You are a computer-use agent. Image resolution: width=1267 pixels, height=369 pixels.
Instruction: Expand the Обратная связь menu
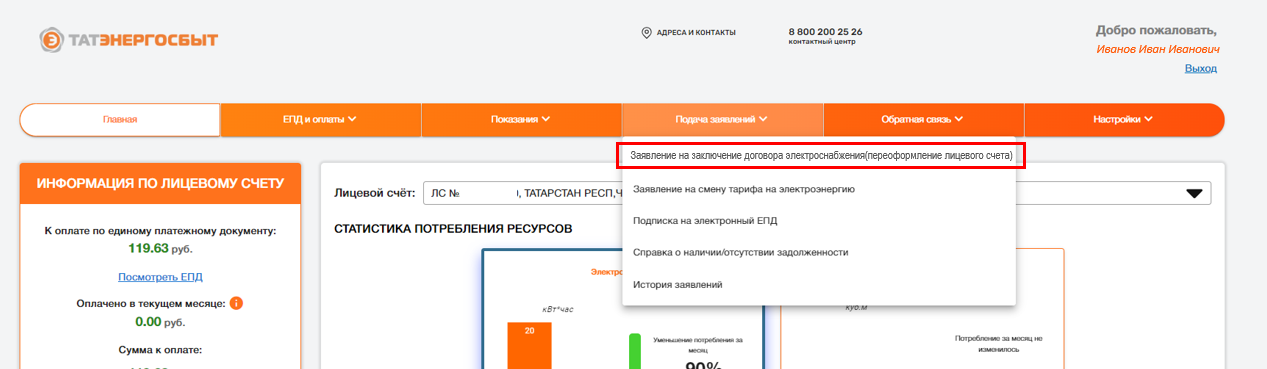(923, 119)
